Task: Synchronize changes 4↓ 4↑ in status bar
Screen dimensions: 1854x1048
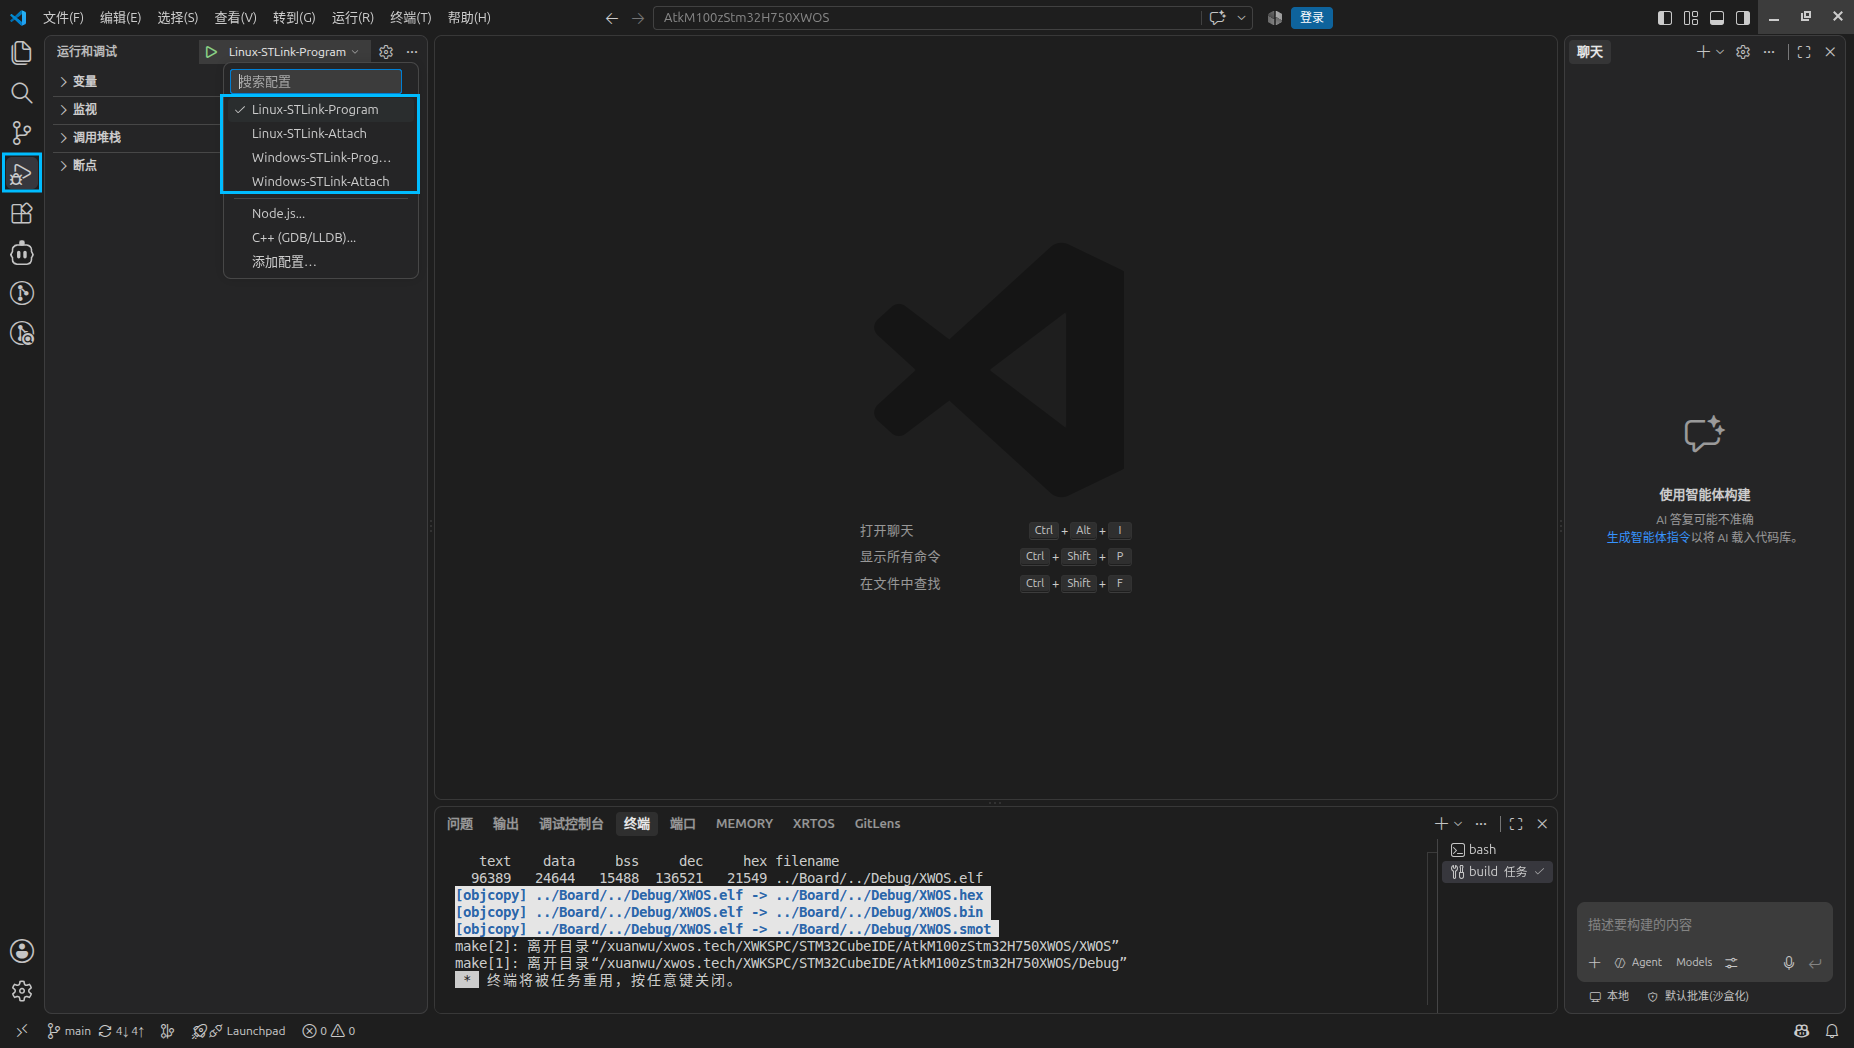Action: pos(121,1031)
